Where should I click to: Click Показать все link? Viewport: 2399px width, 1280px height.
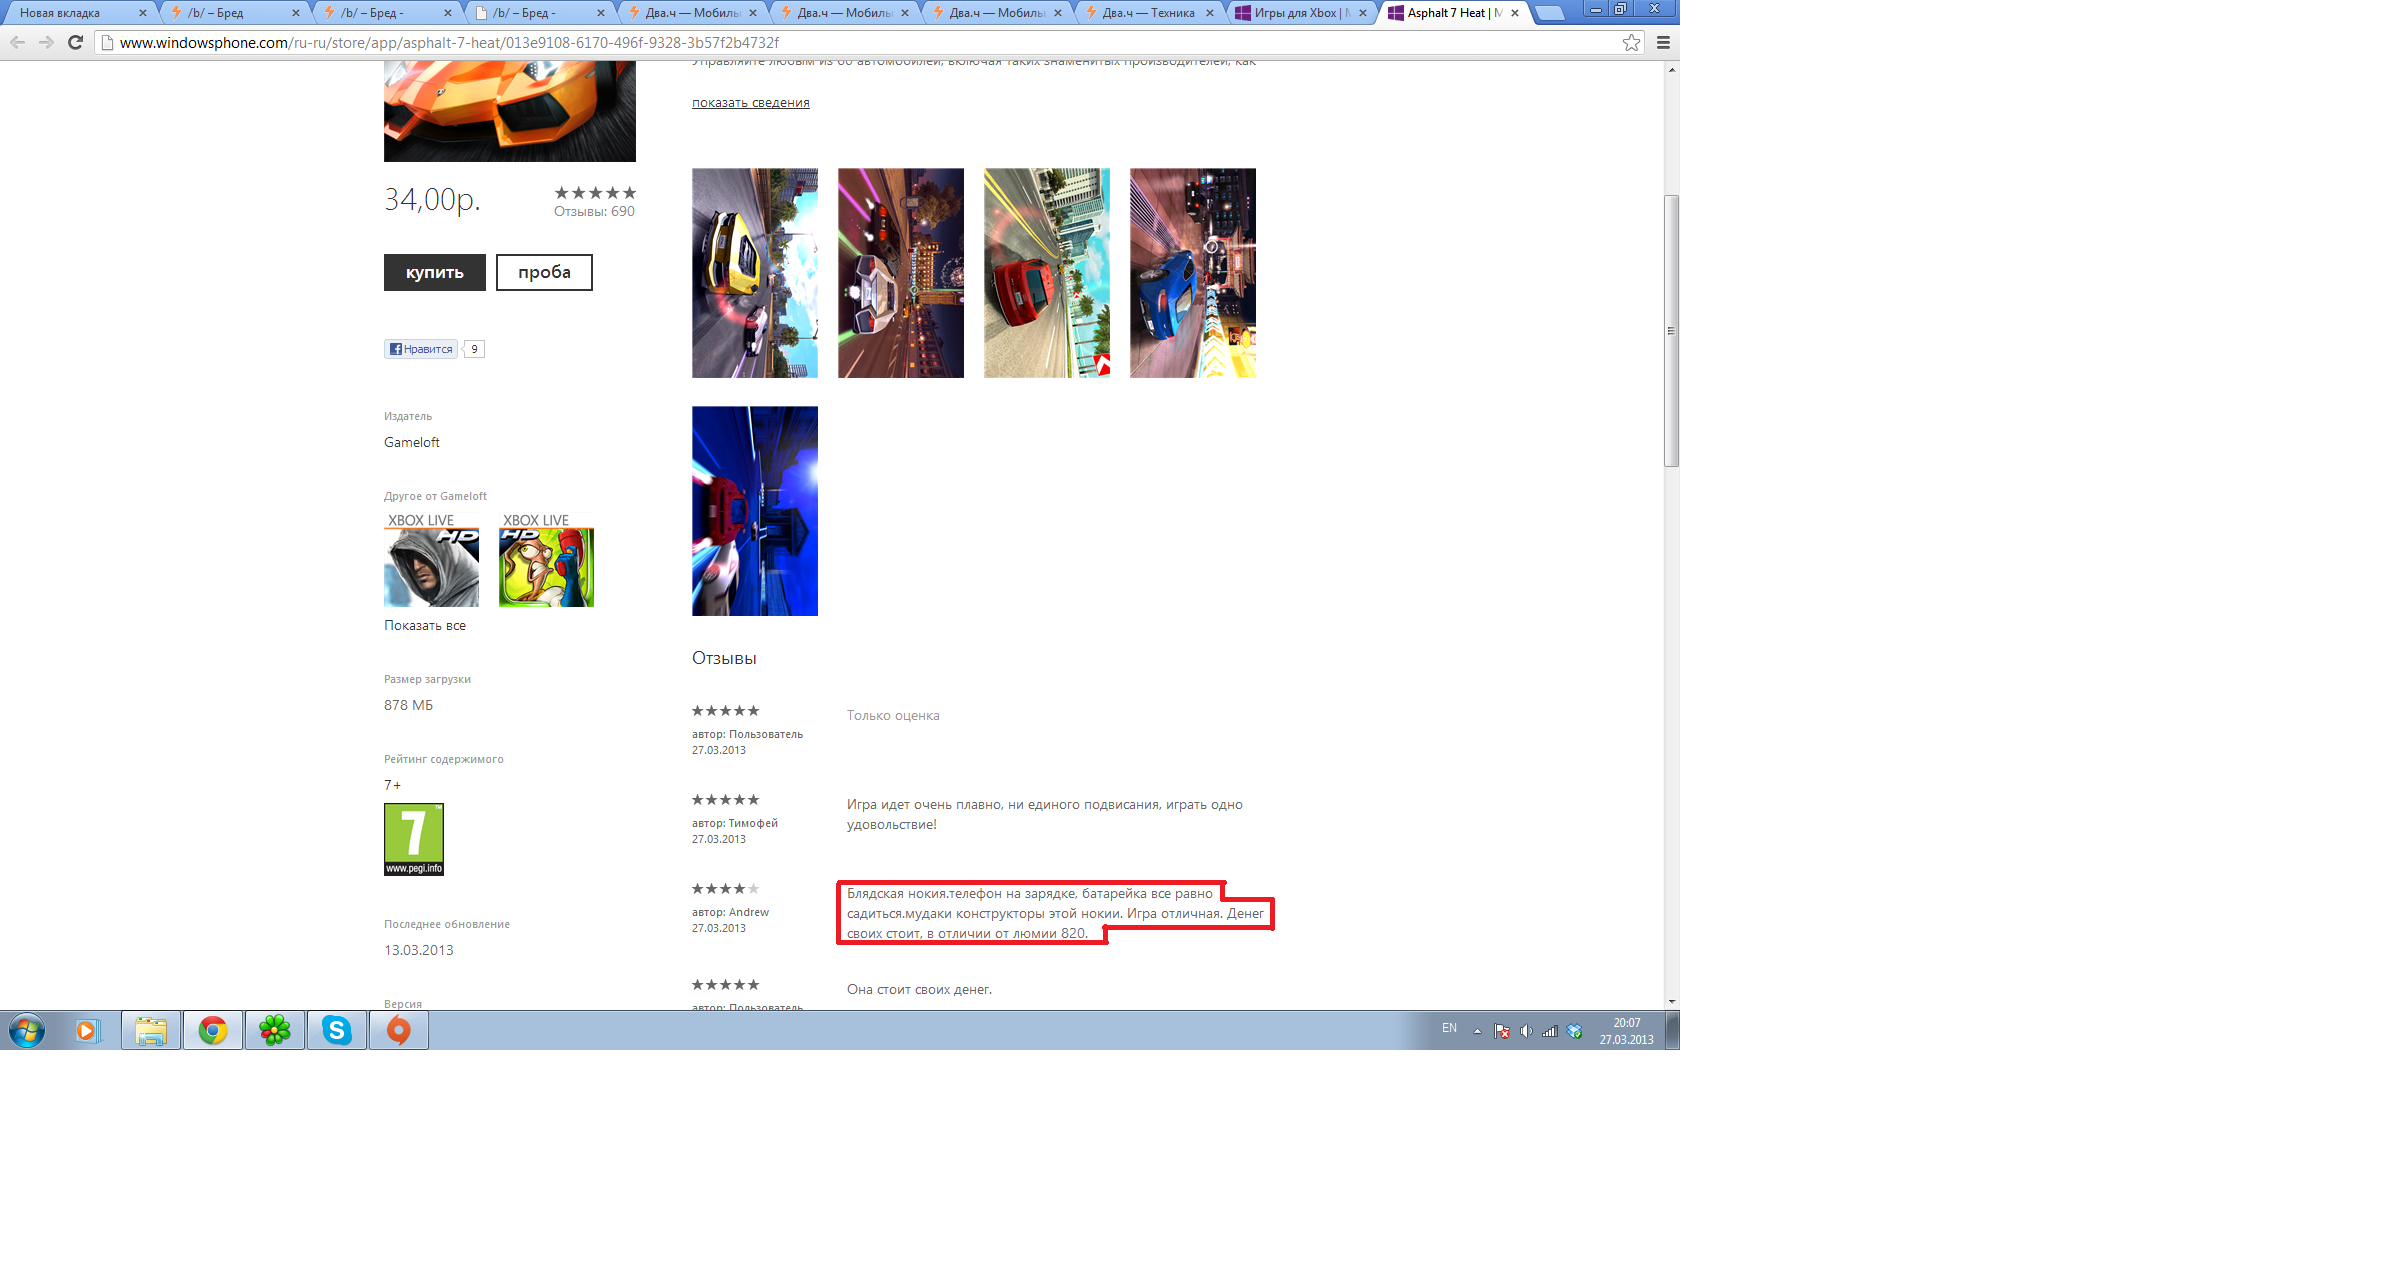tap(425, 625)
